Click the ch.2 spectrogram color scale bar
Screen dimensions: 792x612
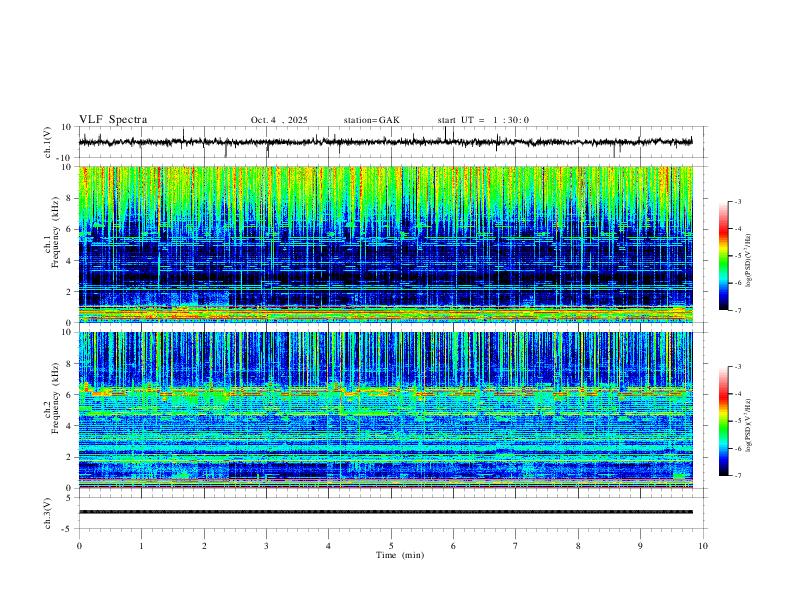pos(723,421)
